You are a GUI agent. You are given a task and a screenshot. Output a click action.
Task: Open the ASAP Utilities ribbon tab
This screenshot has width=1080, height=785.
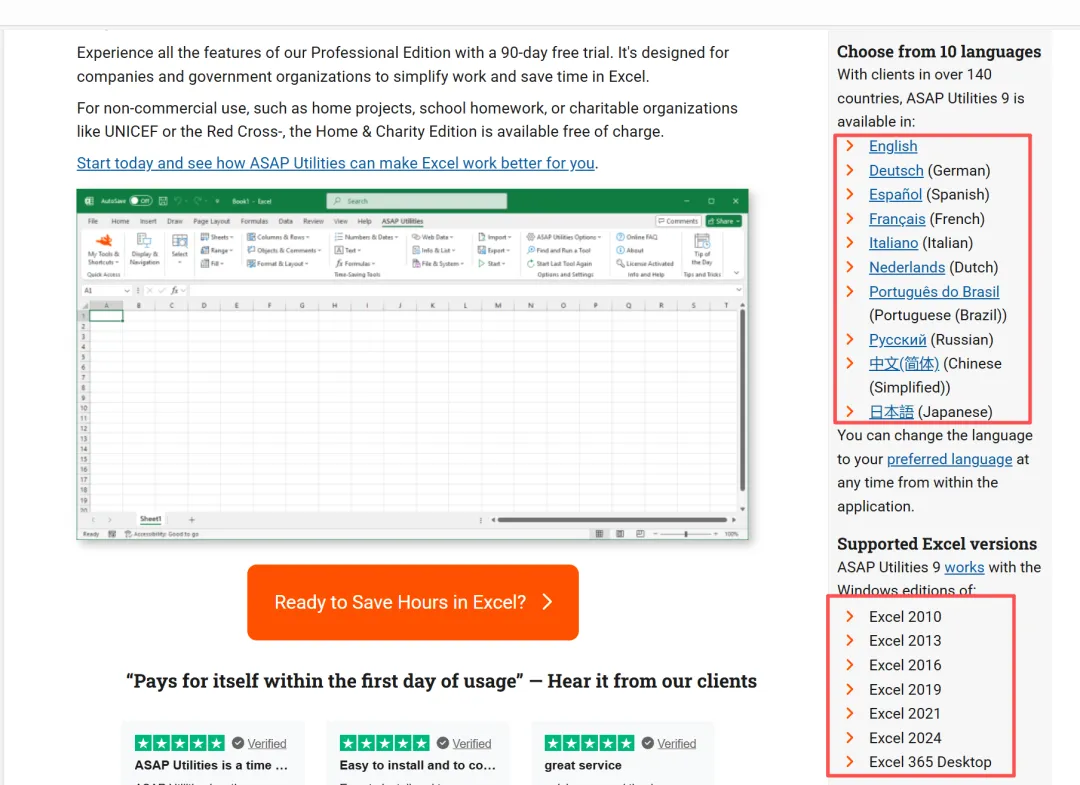(x=402, y=221)
